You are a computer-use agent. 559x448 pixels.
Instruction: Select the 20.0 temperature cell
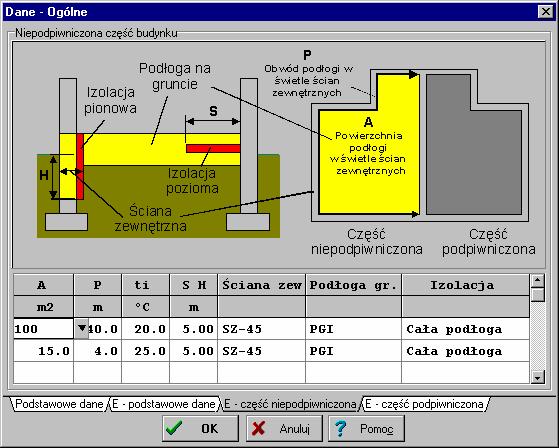click(145, 329)
